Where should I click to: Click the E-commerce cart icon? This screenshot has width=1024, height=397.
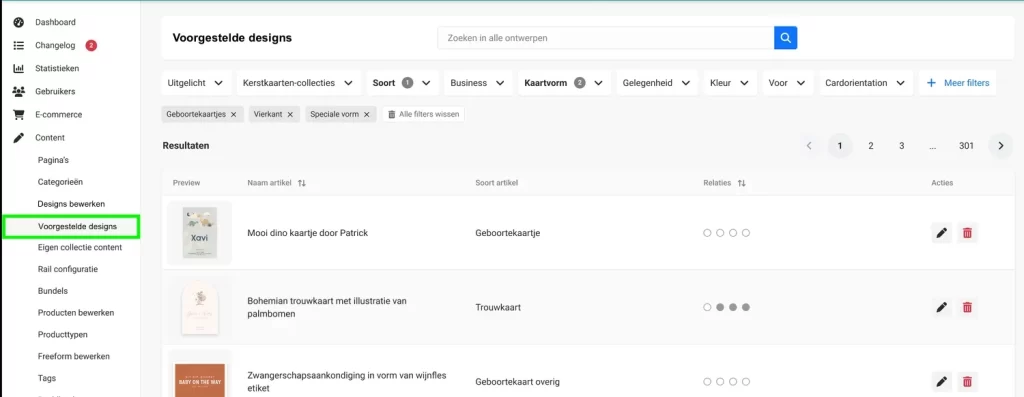[19, 114]
